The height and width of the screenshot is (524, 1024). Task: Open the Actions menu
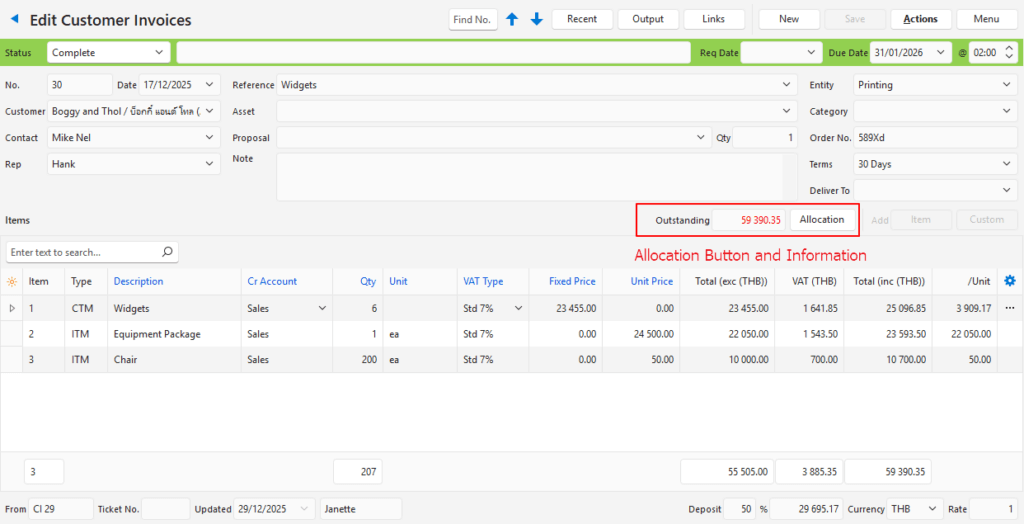point(920,19)
